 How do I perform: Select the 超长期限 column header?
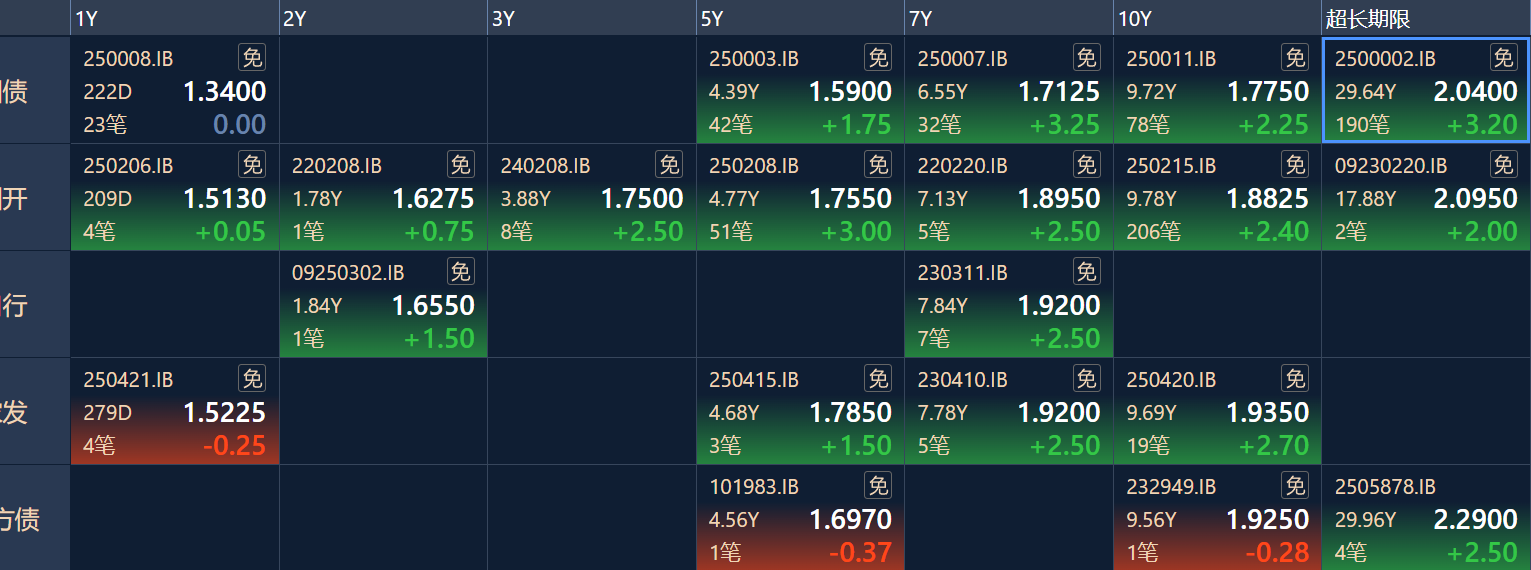coord(1427,18)
